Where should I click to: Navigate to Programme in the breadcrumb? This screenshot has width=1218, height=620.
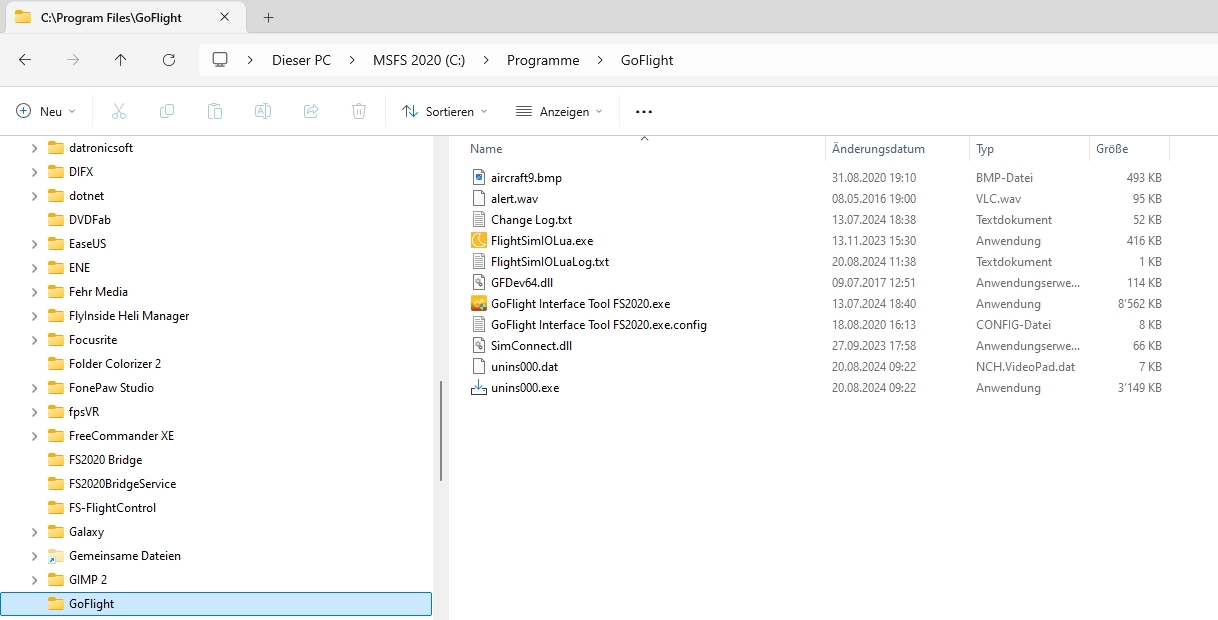coord(542,60)
